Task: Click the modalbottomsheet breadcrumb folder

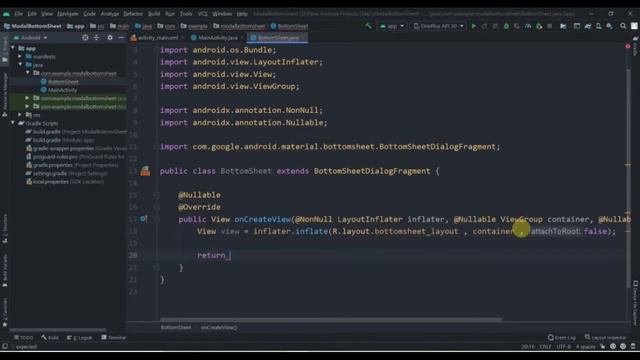Action: click(x=240, y=26)
